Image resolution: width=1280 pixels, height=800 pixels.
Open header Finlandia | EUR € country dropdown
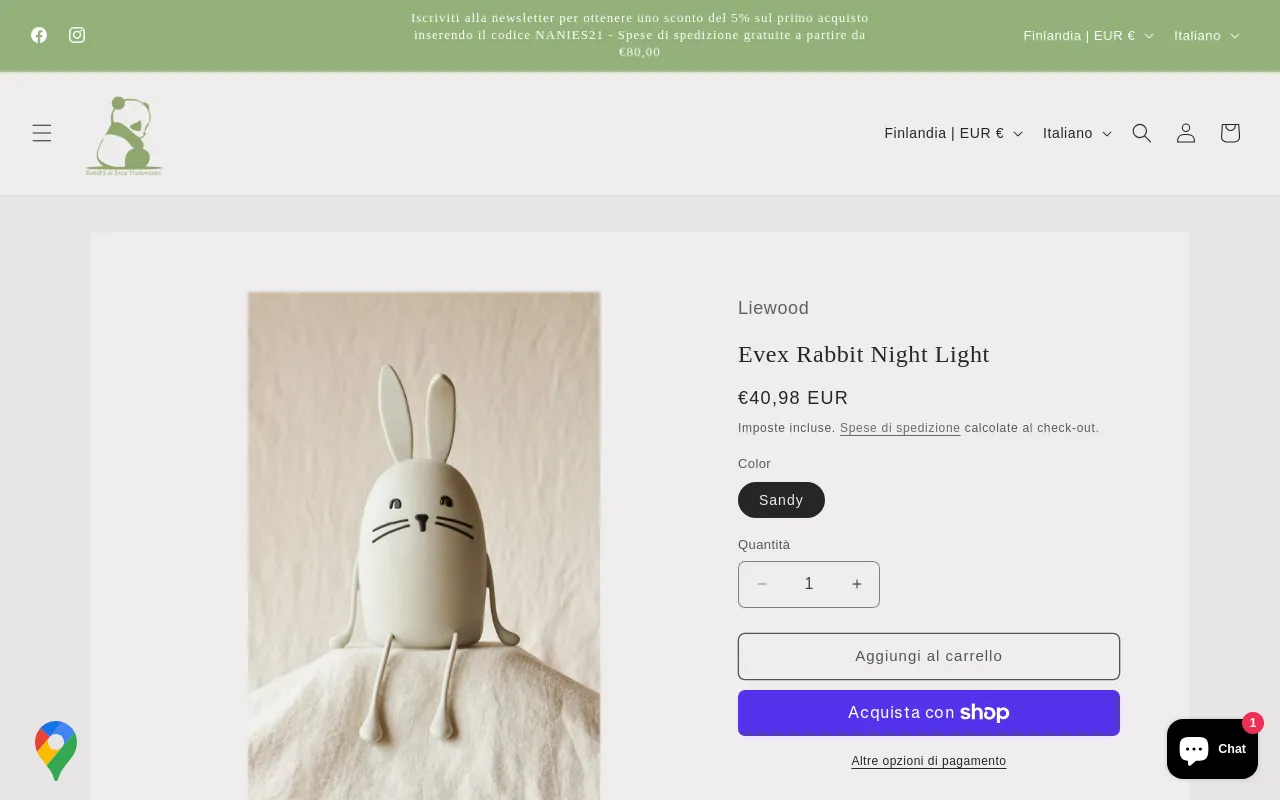coord(953,133)
